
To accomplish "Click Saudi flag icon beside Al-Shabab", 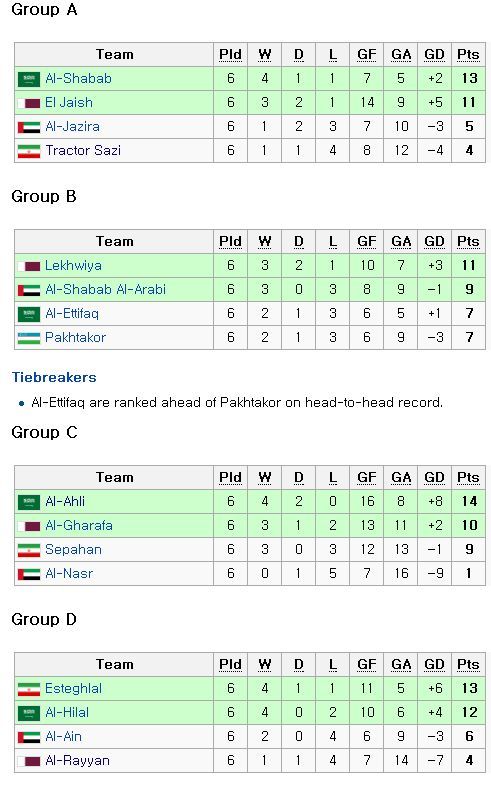I will 29,79.
